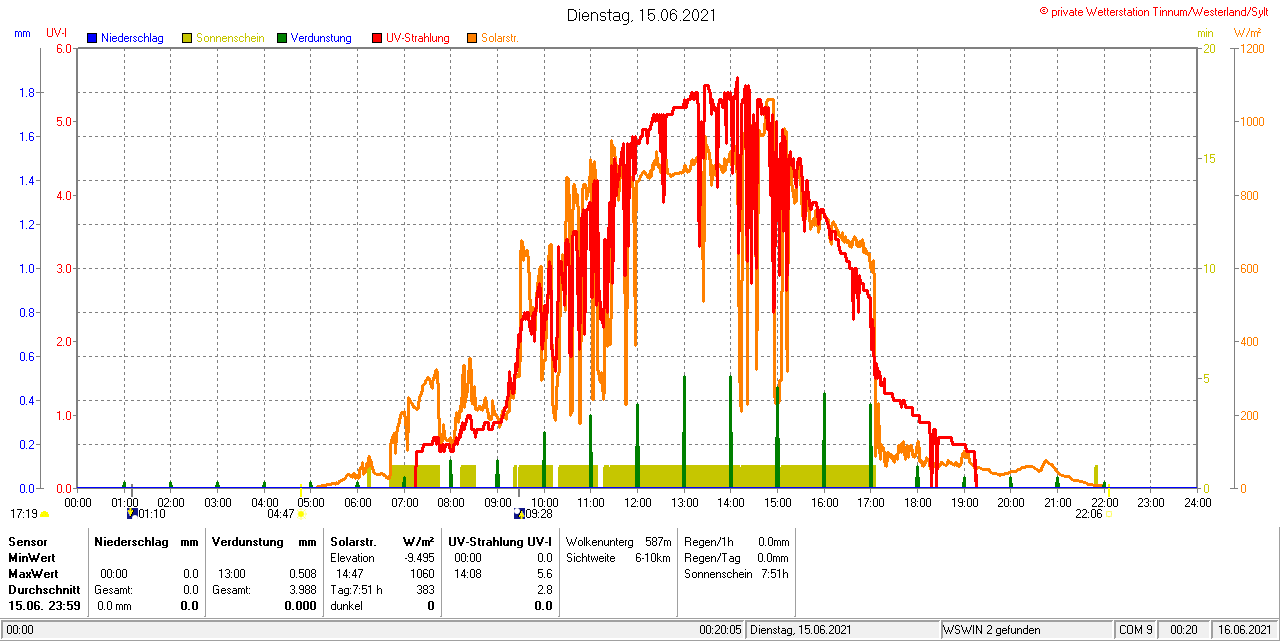Viewport: 1280px width, 641px height.
Task: Click the Solarstr. column header in the table
Action: (352, 541)
